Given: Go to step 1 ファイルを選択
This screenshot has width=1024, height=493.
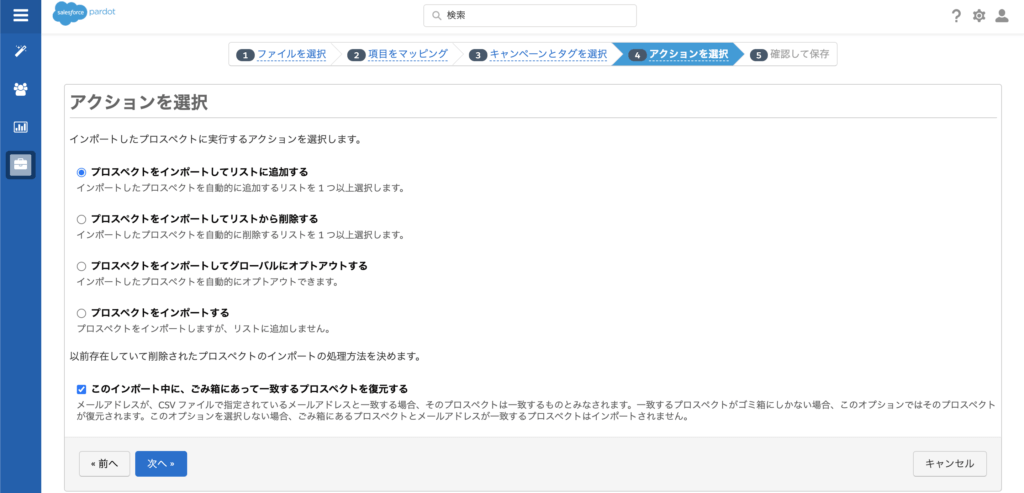Looking at the screenshot, I should click(x=282, y=55).
